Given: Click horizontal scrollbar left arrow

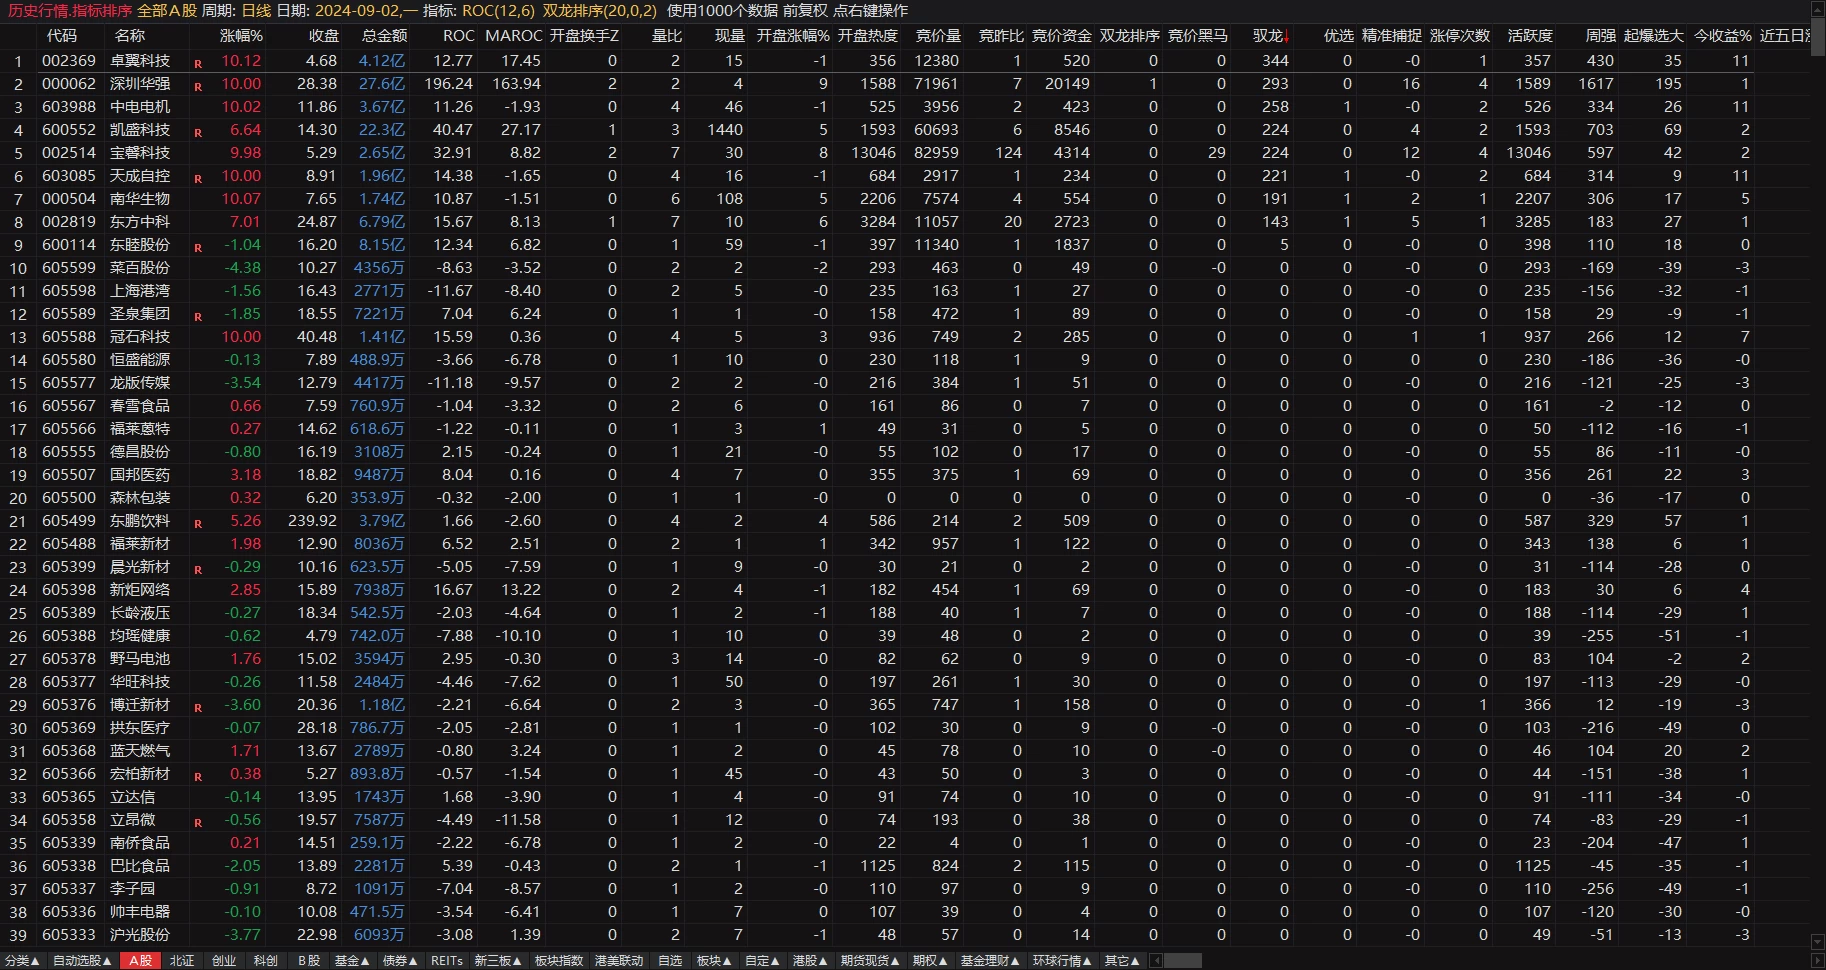Looking at the screenshot, I should (x=1156, y=961).
